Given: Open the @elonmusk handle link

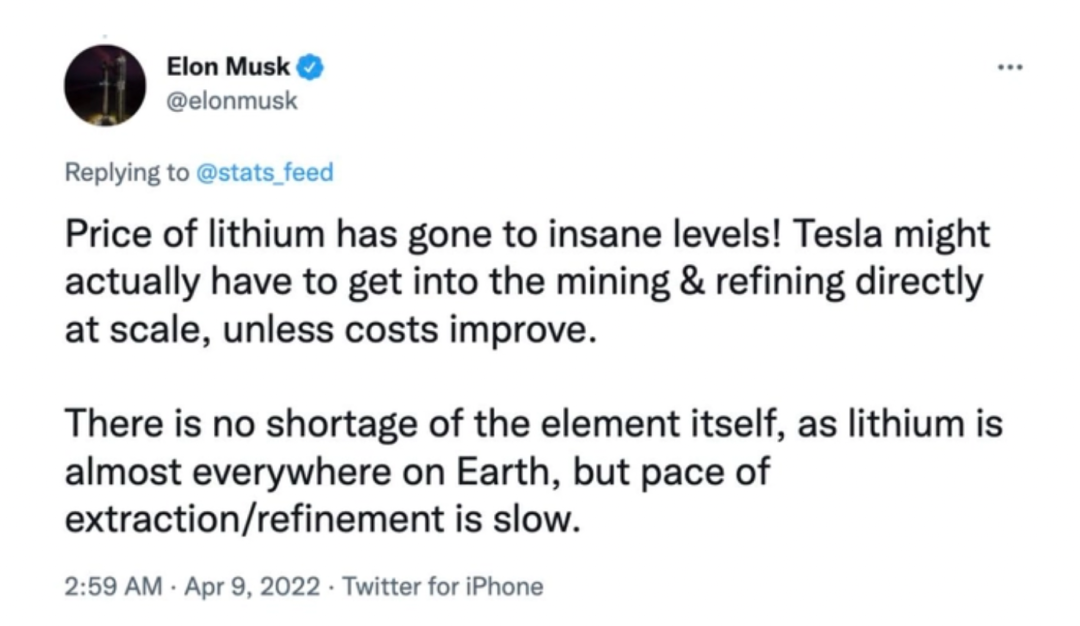Looking at the screenshot, I should point(232,101).
